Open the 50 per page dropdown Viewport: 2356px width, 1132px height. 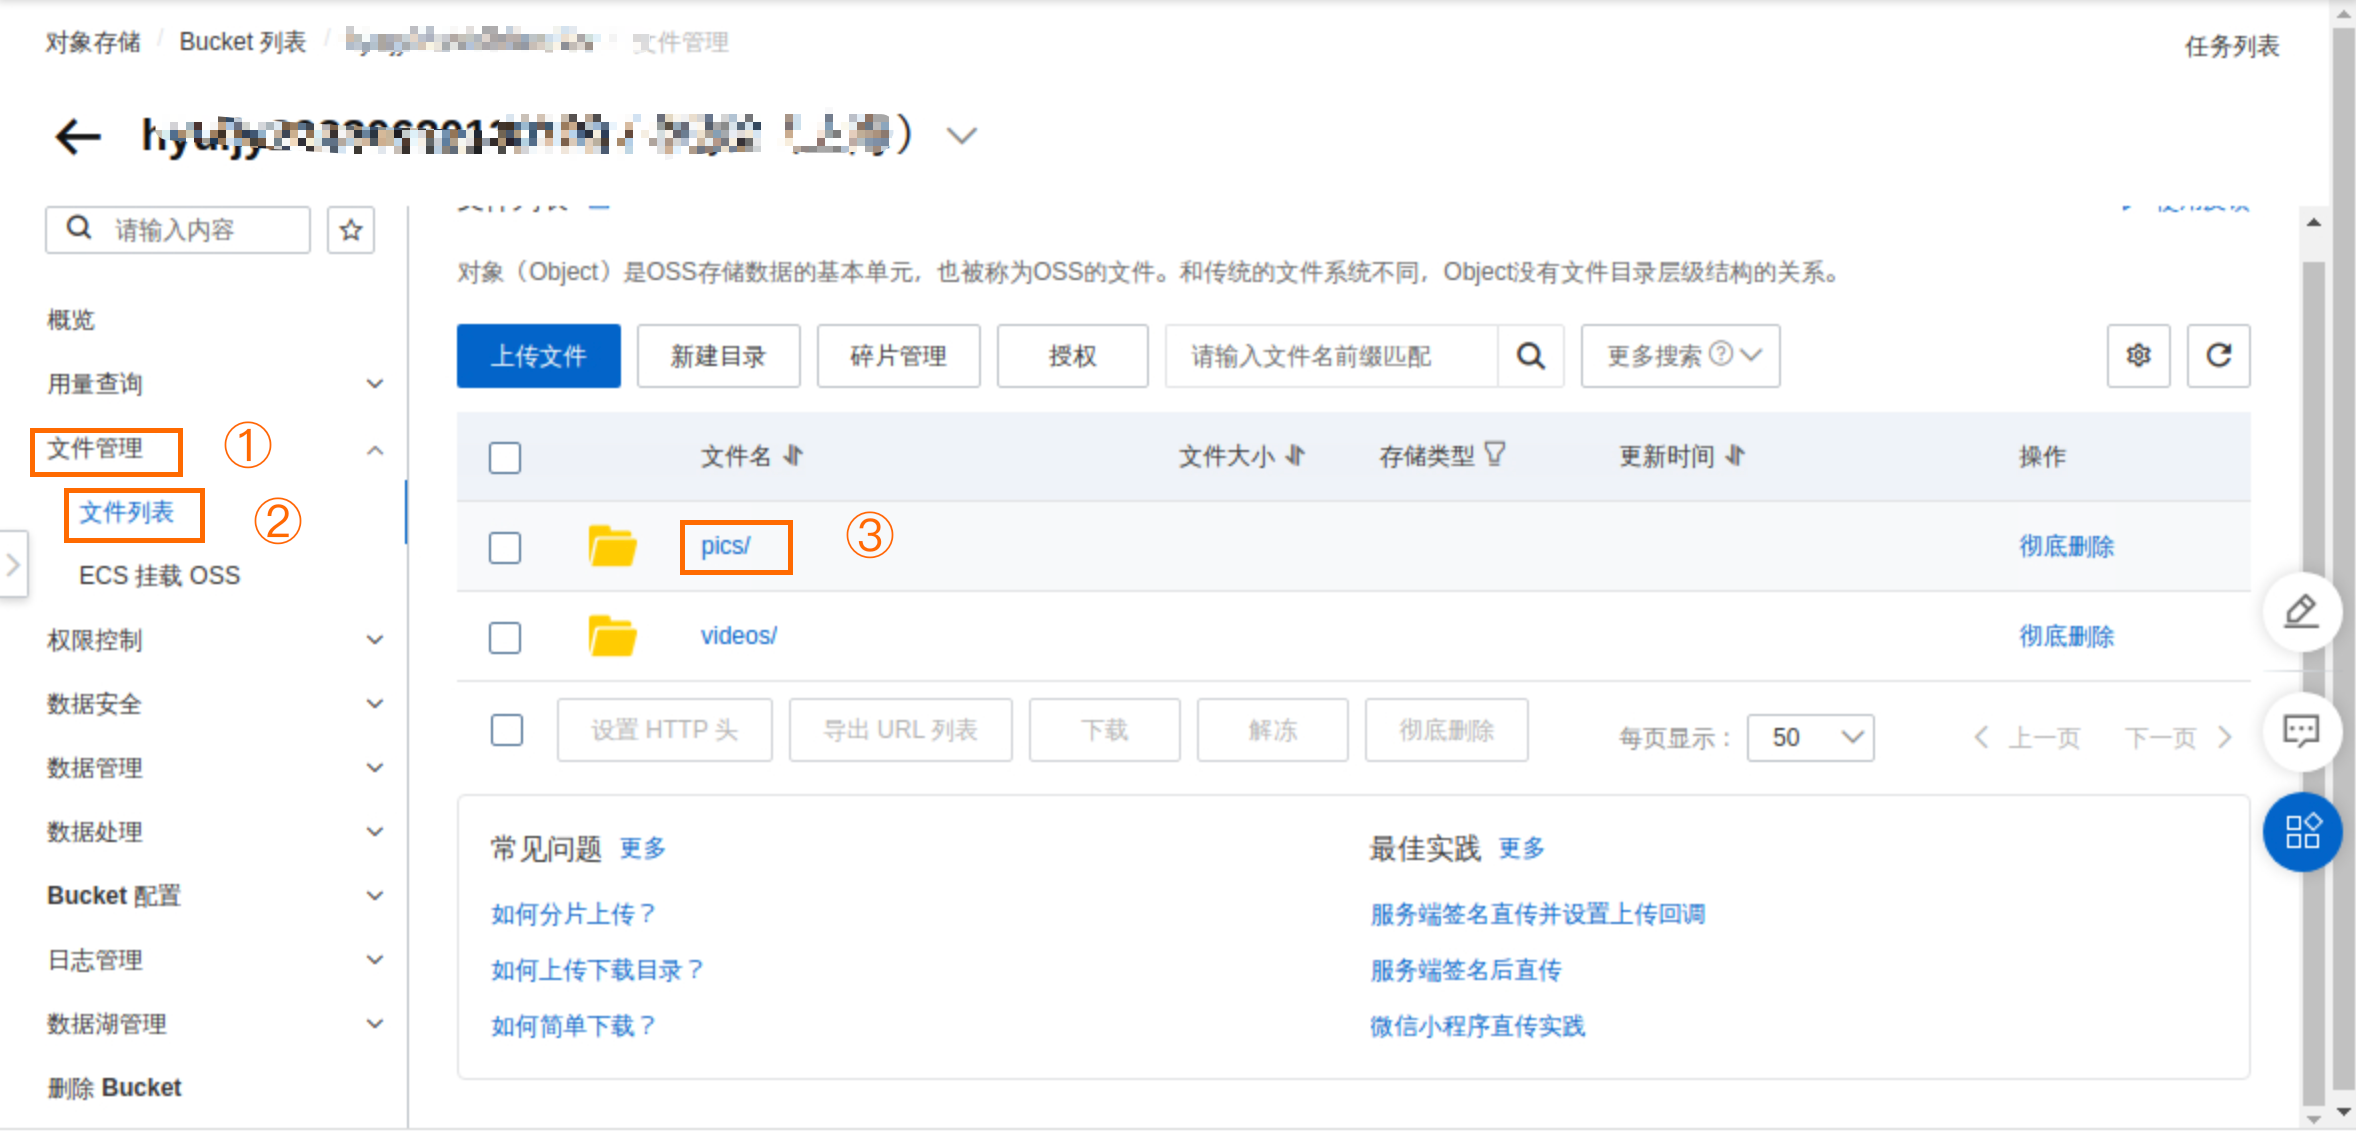tap(1810, 738)
